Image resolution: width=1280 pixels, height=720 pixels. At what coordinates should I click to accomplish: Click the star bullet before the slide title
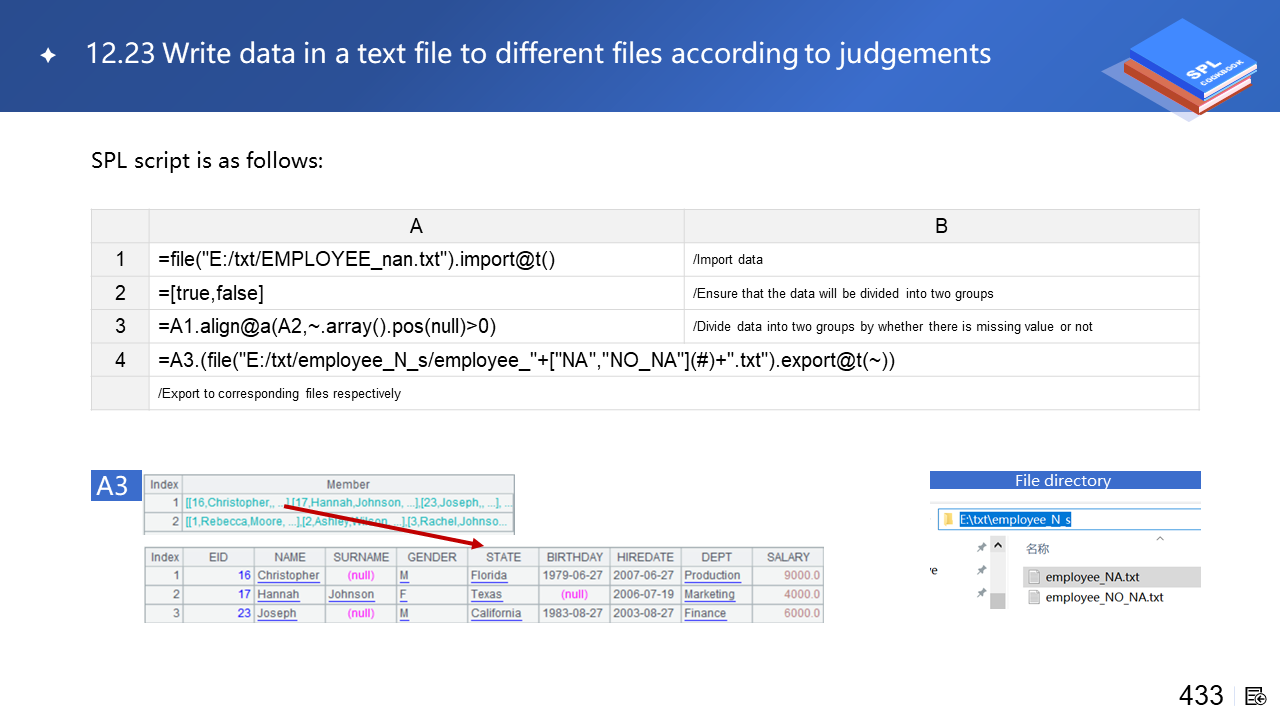48,55
